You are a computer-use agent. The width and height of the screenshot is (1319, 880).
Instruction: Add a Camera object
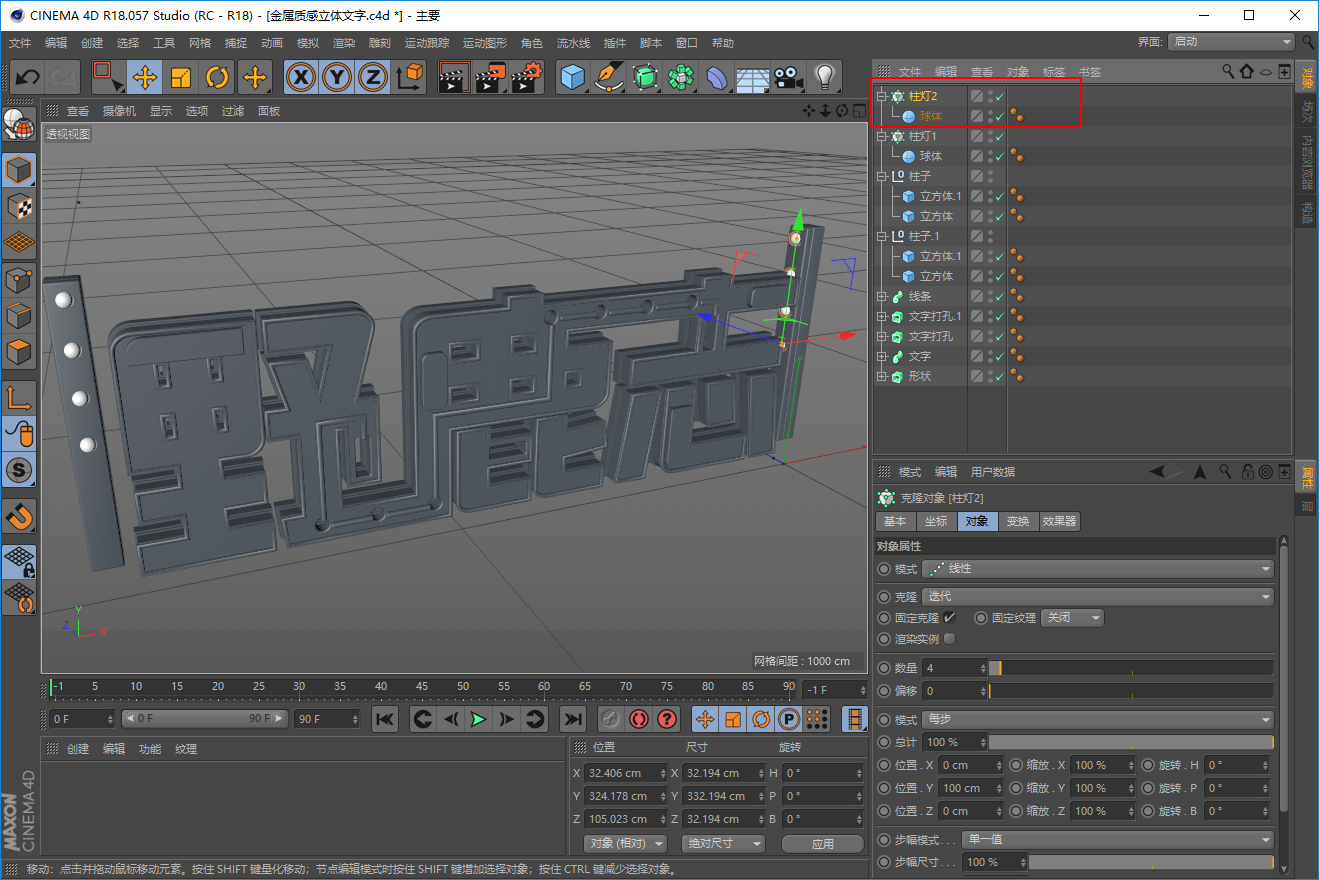tap(789, 77)
